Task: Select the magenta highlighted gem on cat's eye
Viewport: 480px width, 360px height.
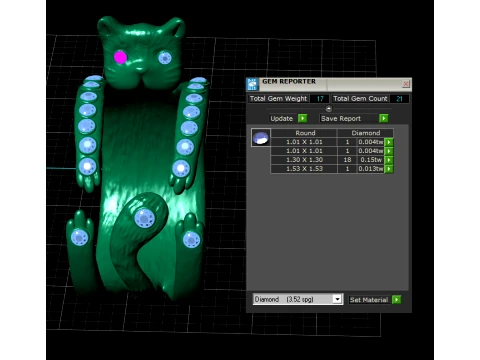Action: click(x=120, y=57)
